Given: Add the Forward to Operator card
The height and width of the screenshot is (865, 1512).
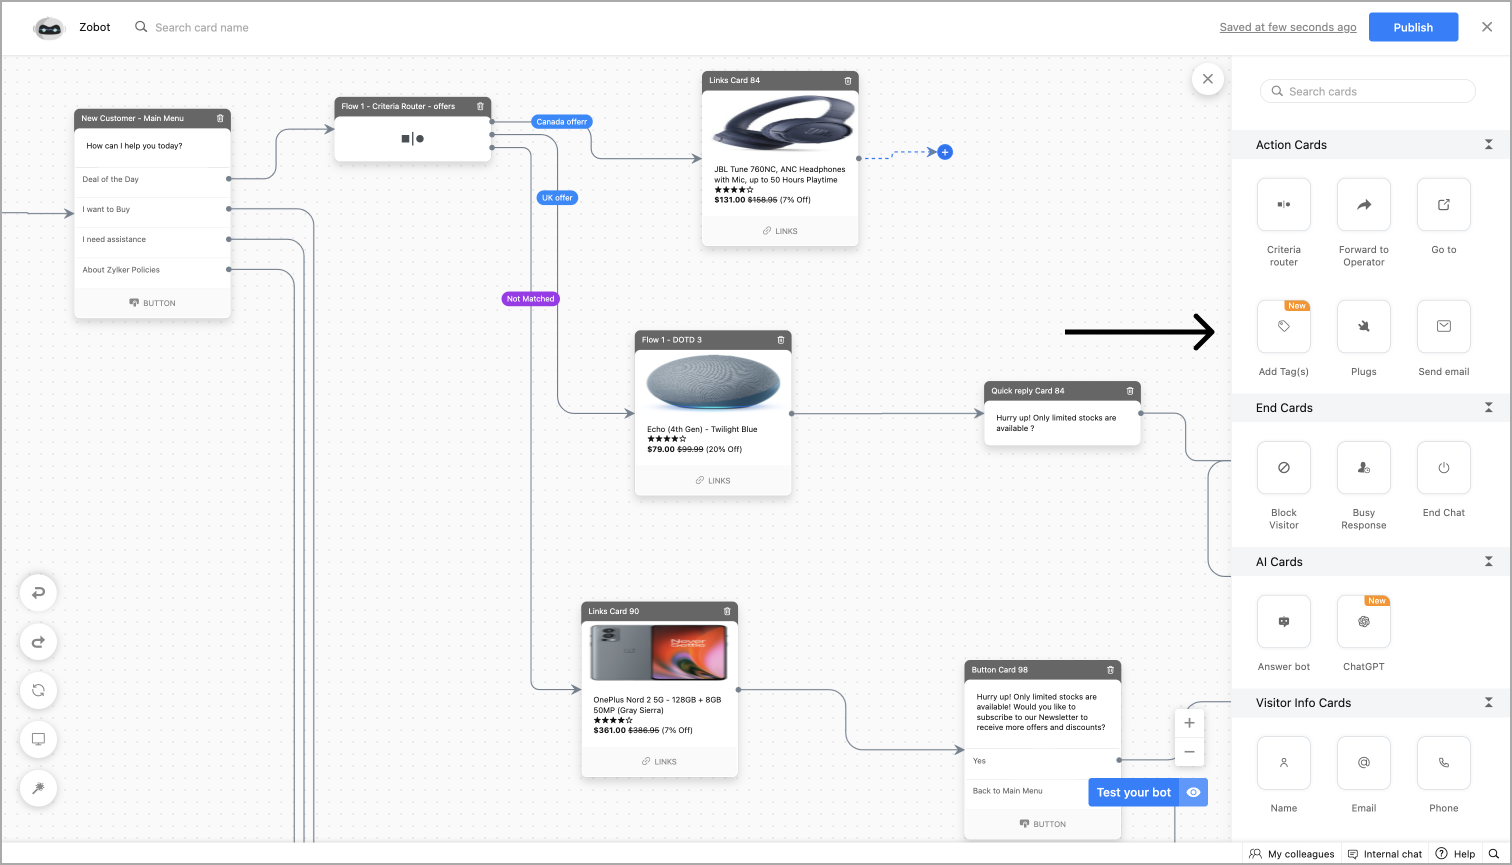Looking at the screenshot, I should [x=1364, y=205].
